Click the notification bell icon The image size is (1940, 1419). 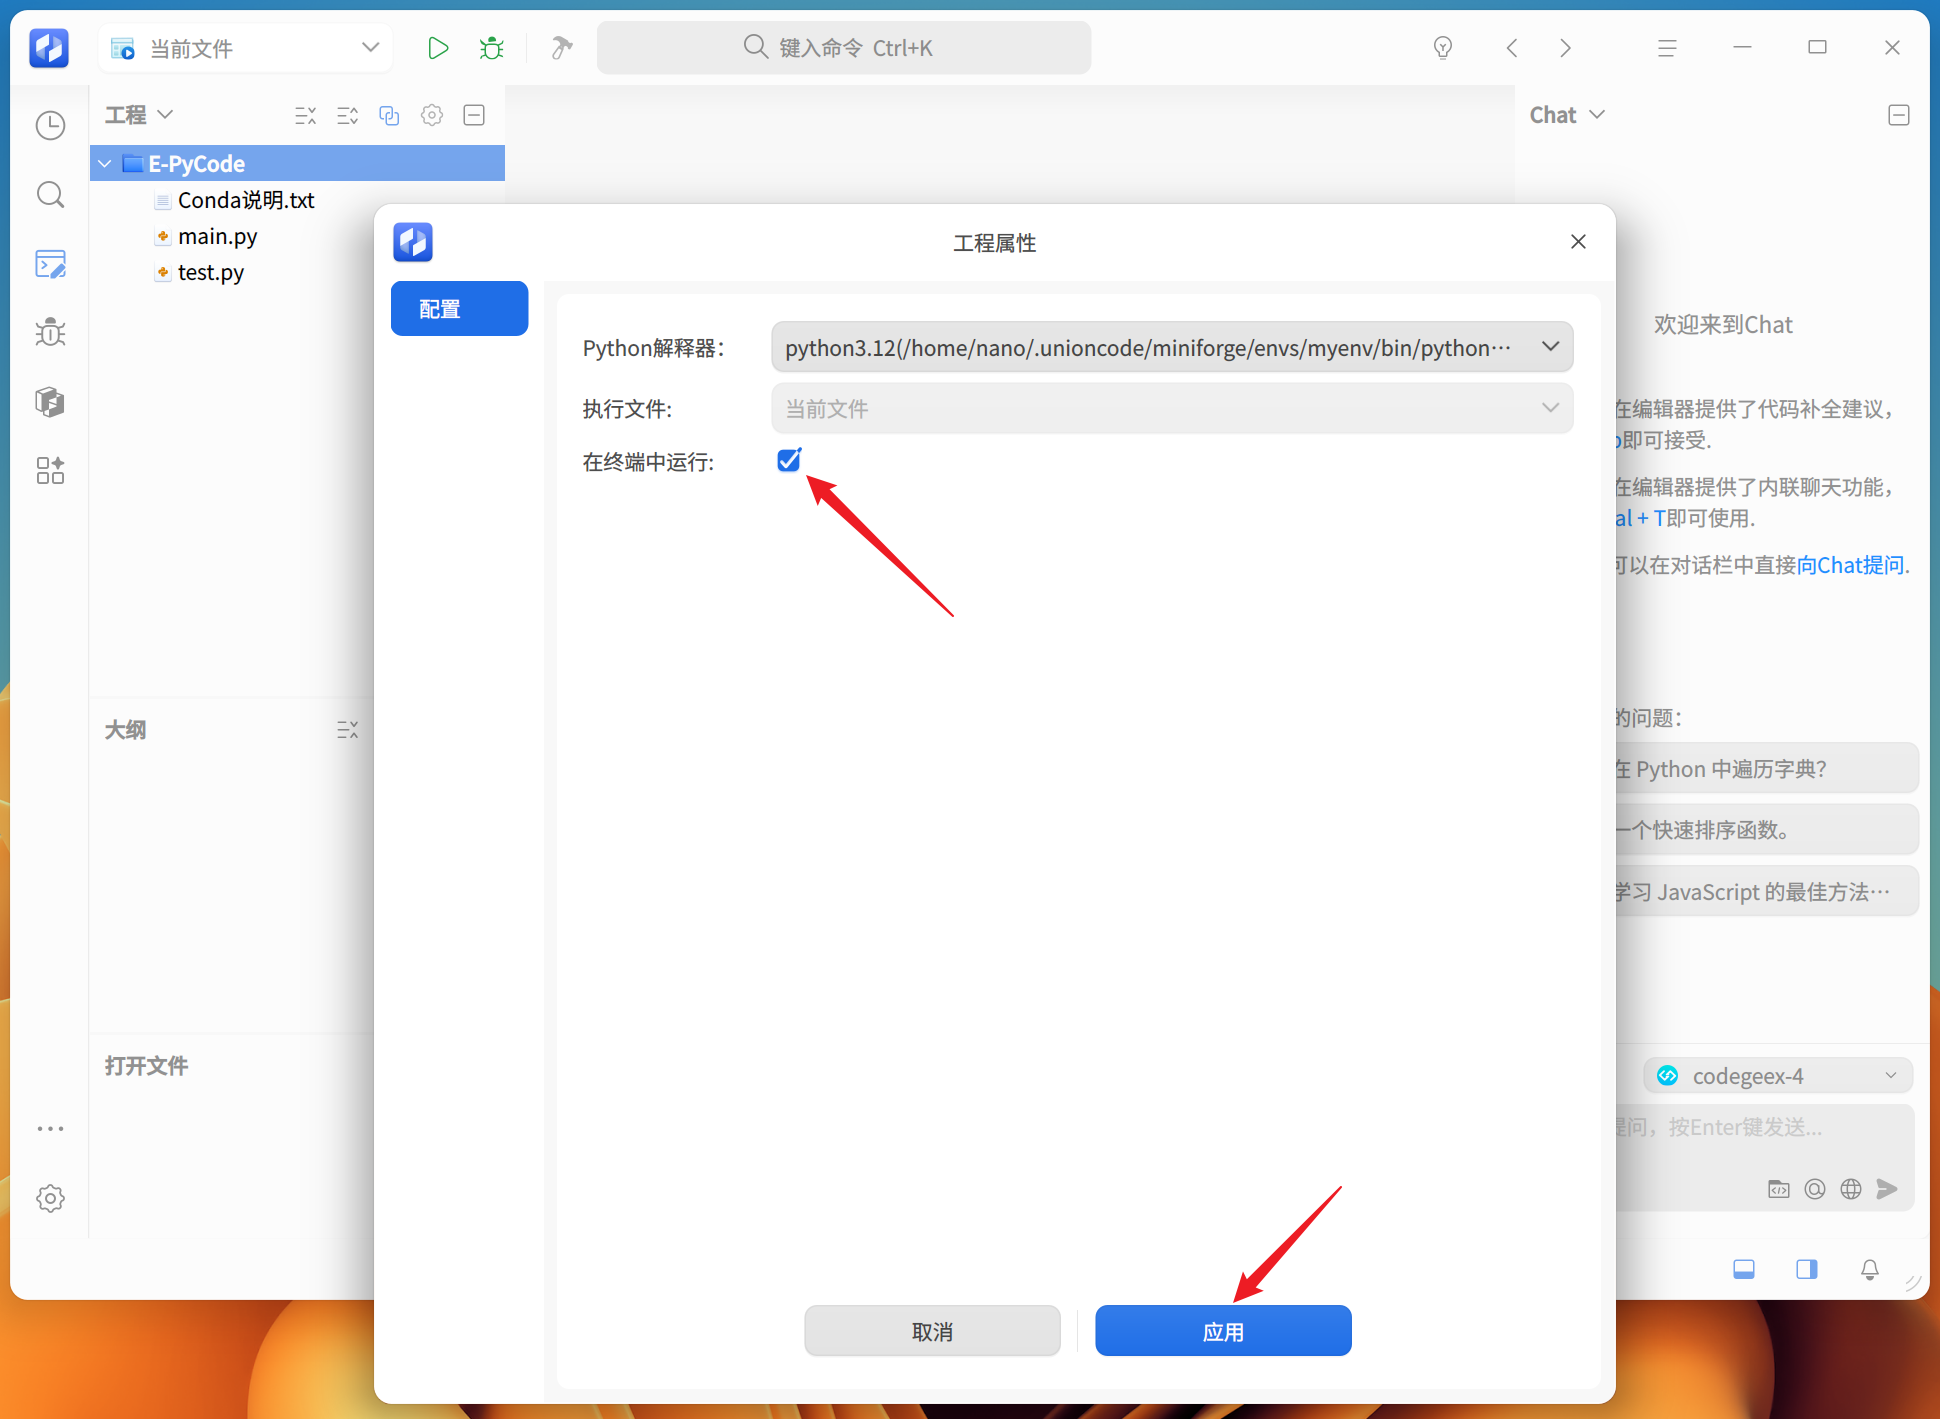coord(1869,1269)
